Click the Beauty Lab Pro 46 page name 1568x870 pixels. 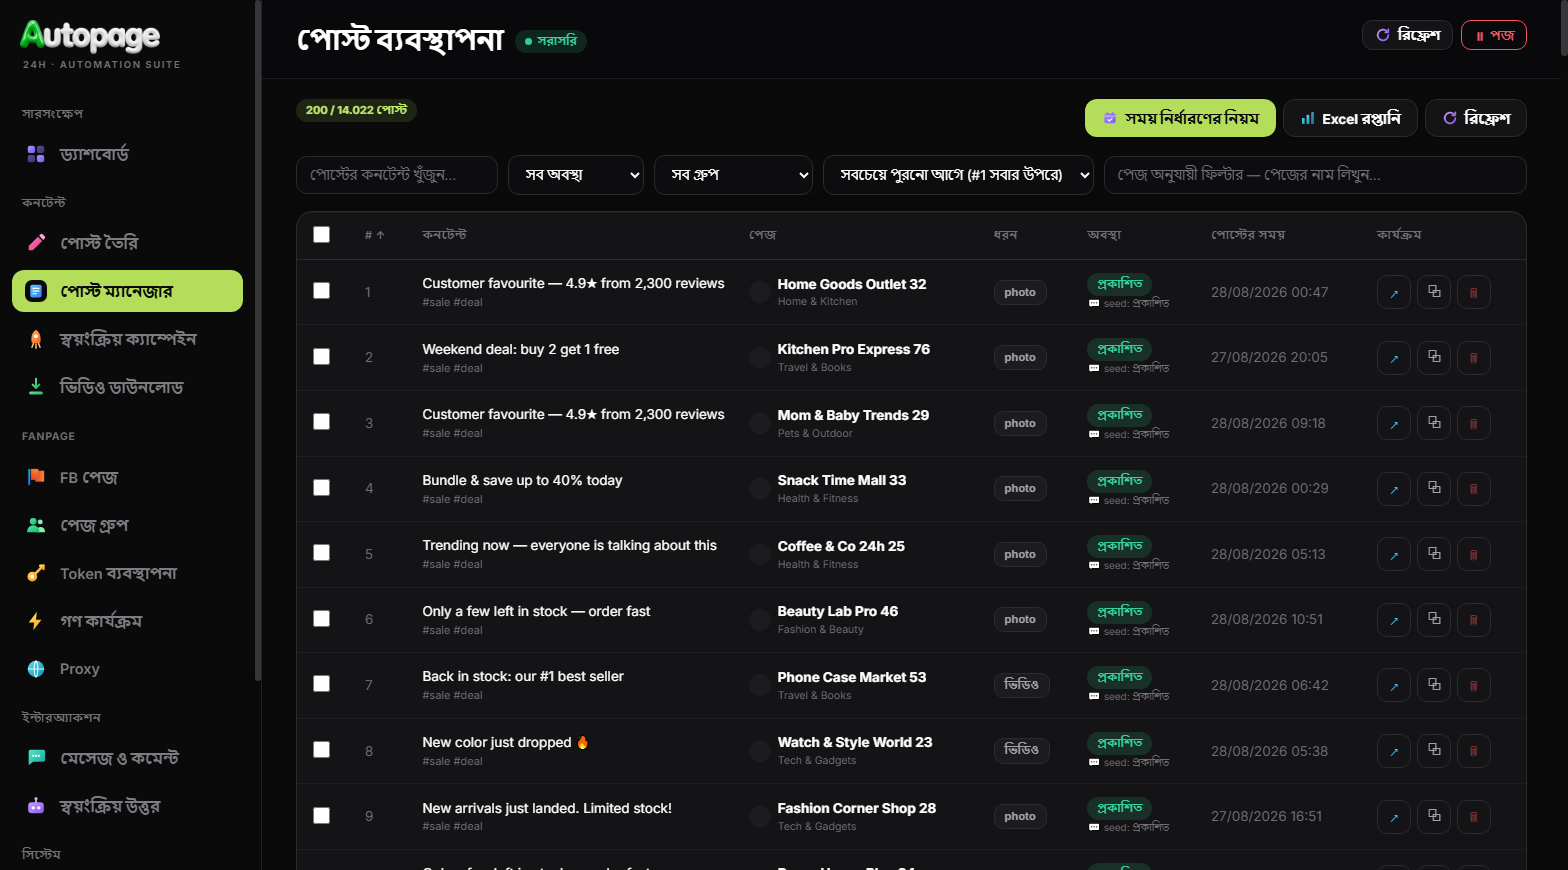[838, 611]
